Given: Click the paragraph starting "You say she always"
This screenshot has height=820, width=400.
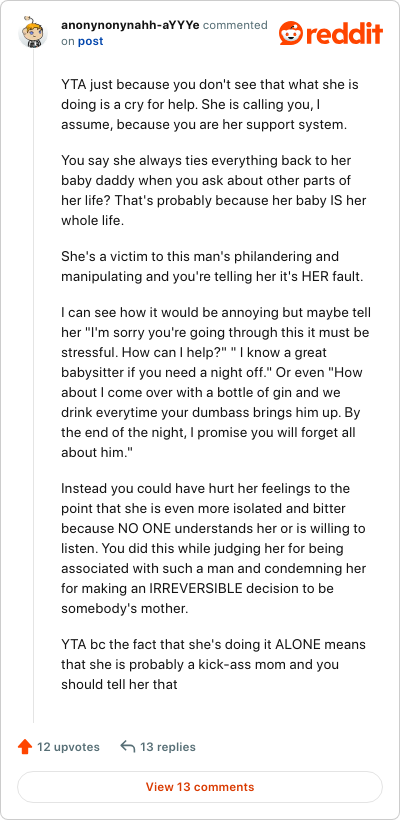Looking at the screenshot, I should (x=206, y=190).
